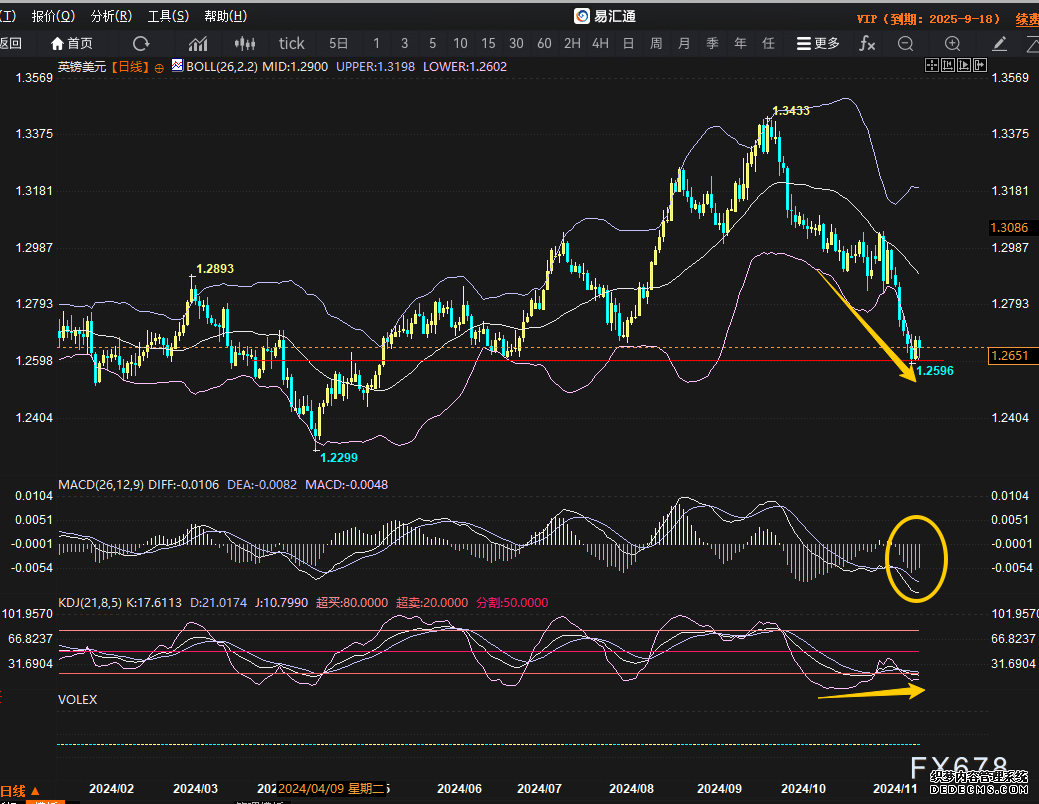Open the 帮助(H) menu
The image size is (1039, 804).
coord(226,16)
